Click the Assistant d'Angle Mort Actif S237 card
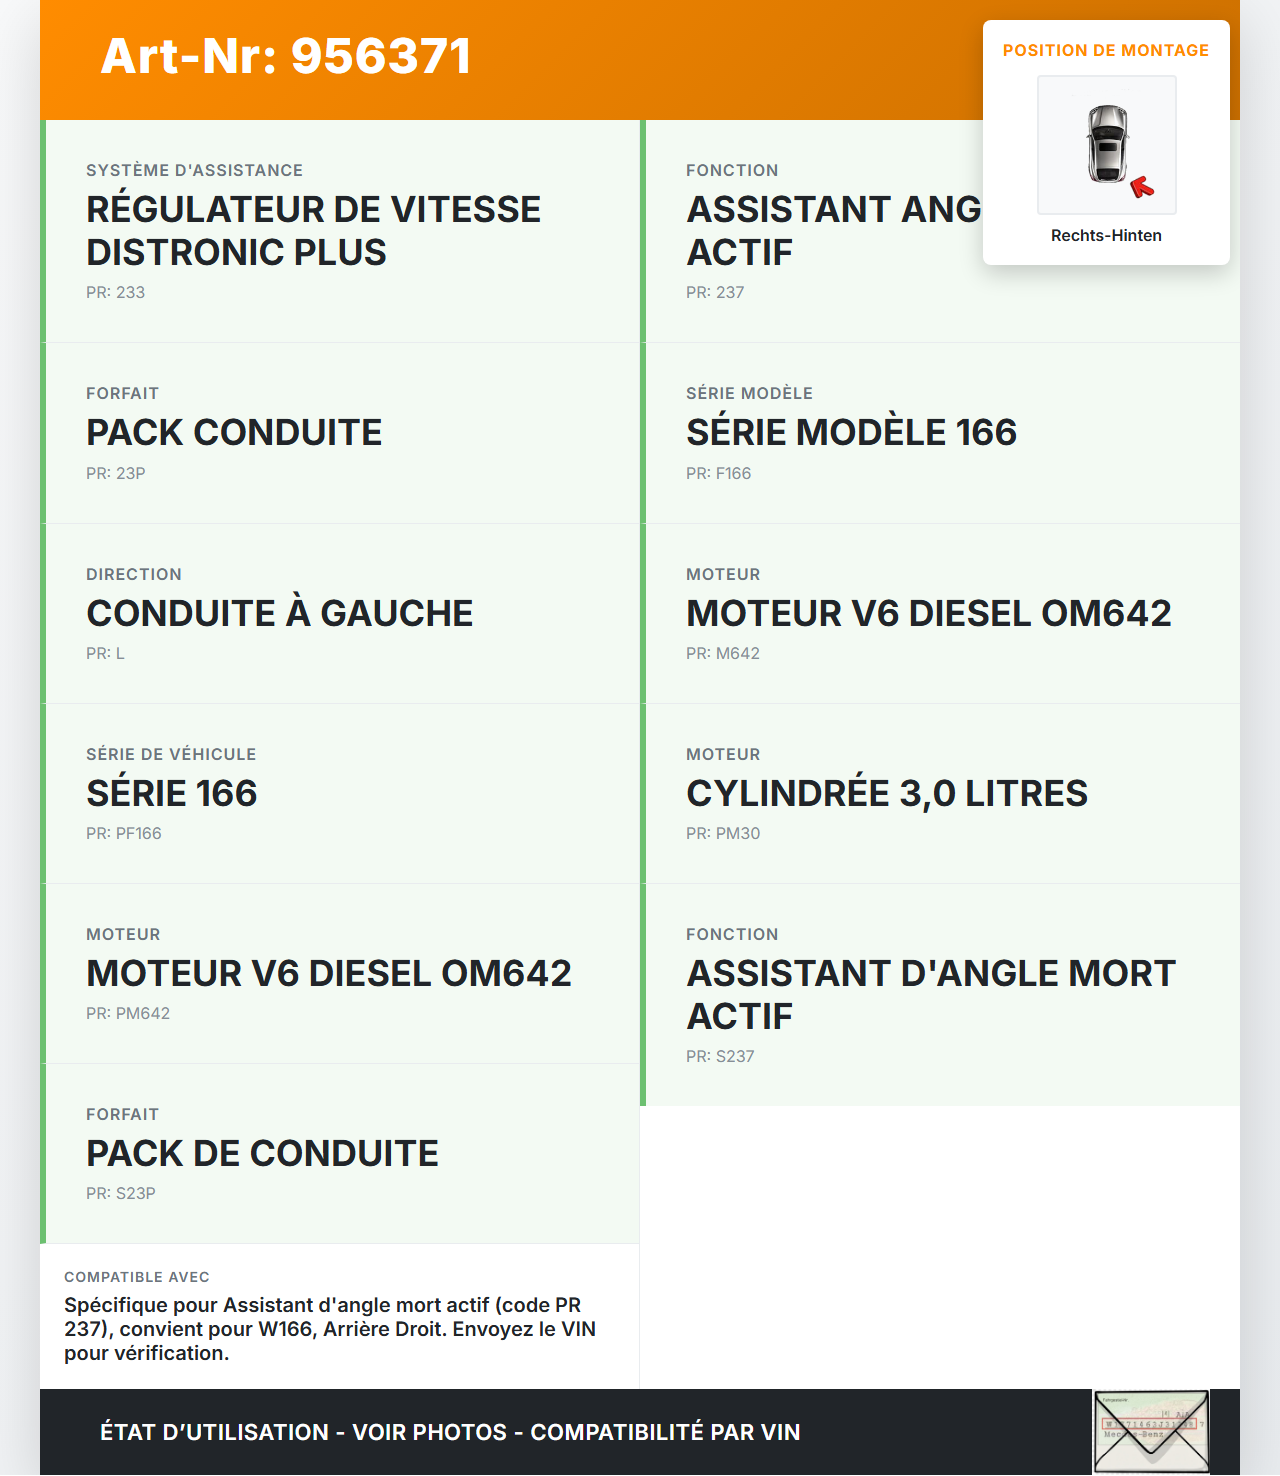 point(940,995)
